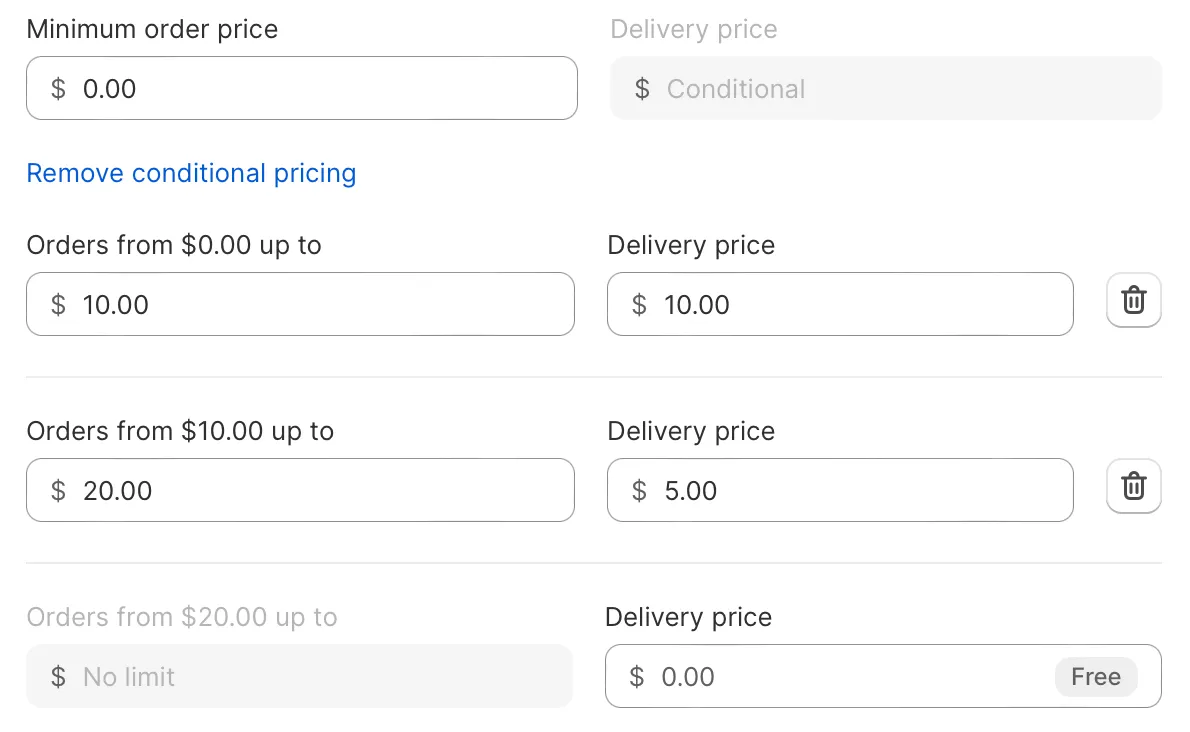The image size is (1190, 732).
Task: Click the Minimum order price label
Action: coord(153,29)
